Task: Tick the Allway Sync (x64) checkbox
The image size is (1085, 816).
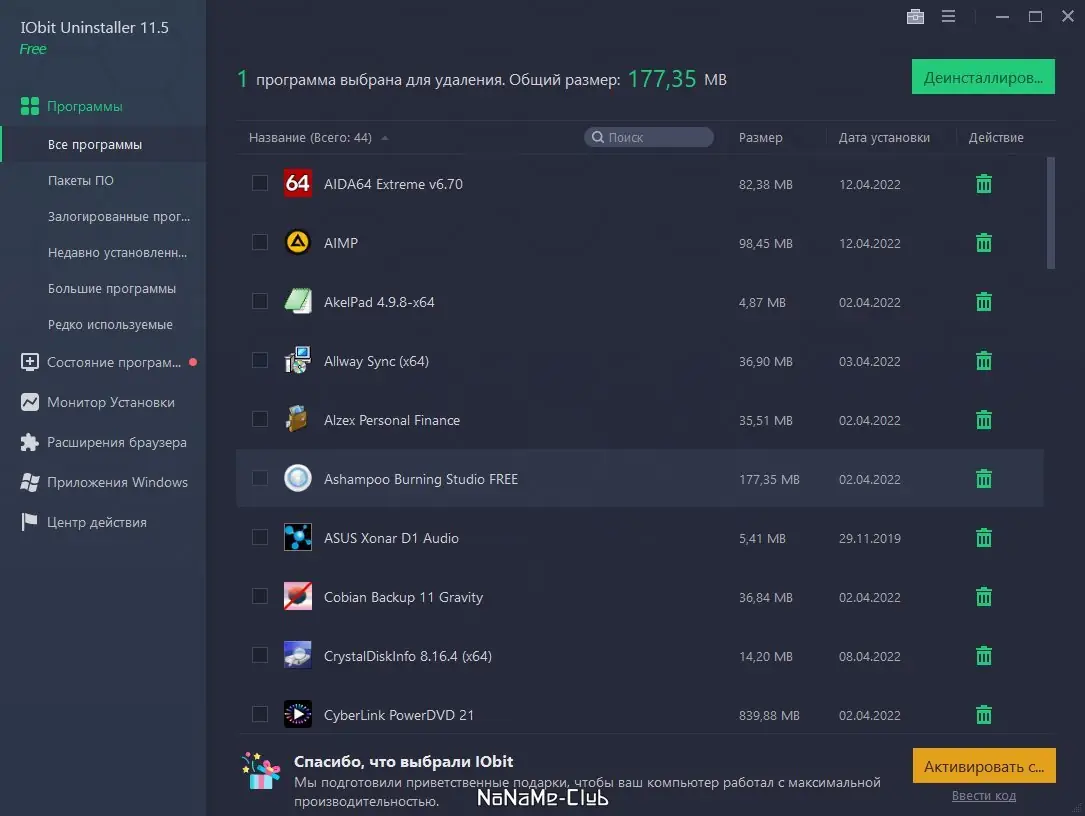Action: (259, 360)
